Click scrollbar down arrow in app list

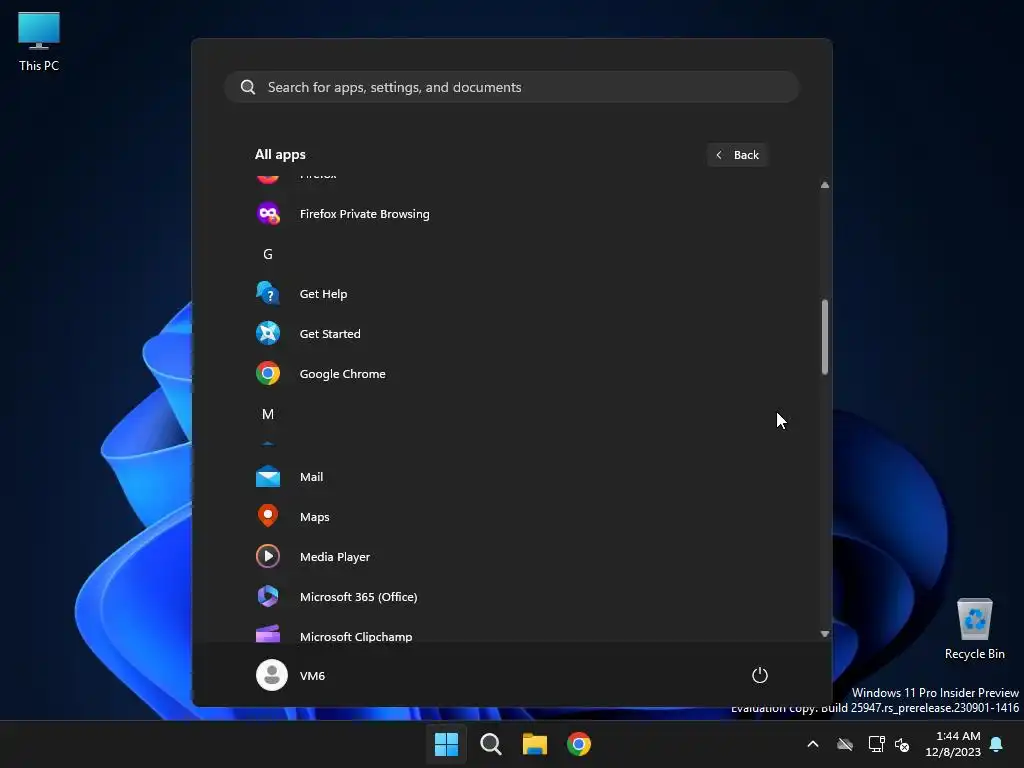pos(825,633)
